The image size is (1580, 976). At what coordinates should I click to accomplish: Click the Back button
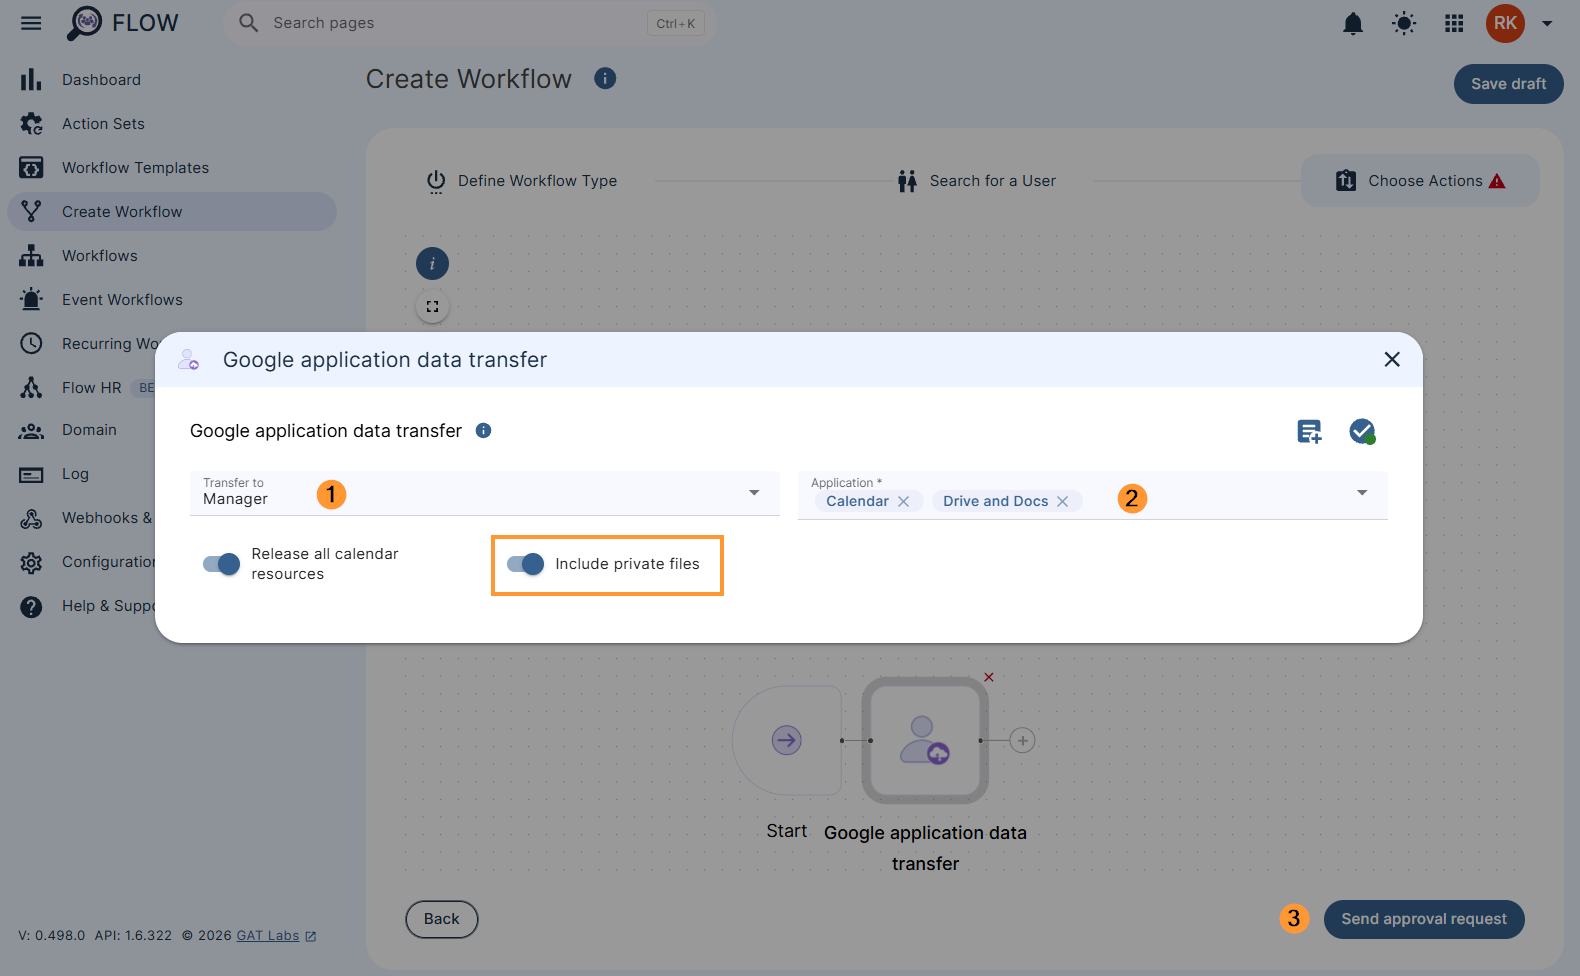[x=442, y=919]
